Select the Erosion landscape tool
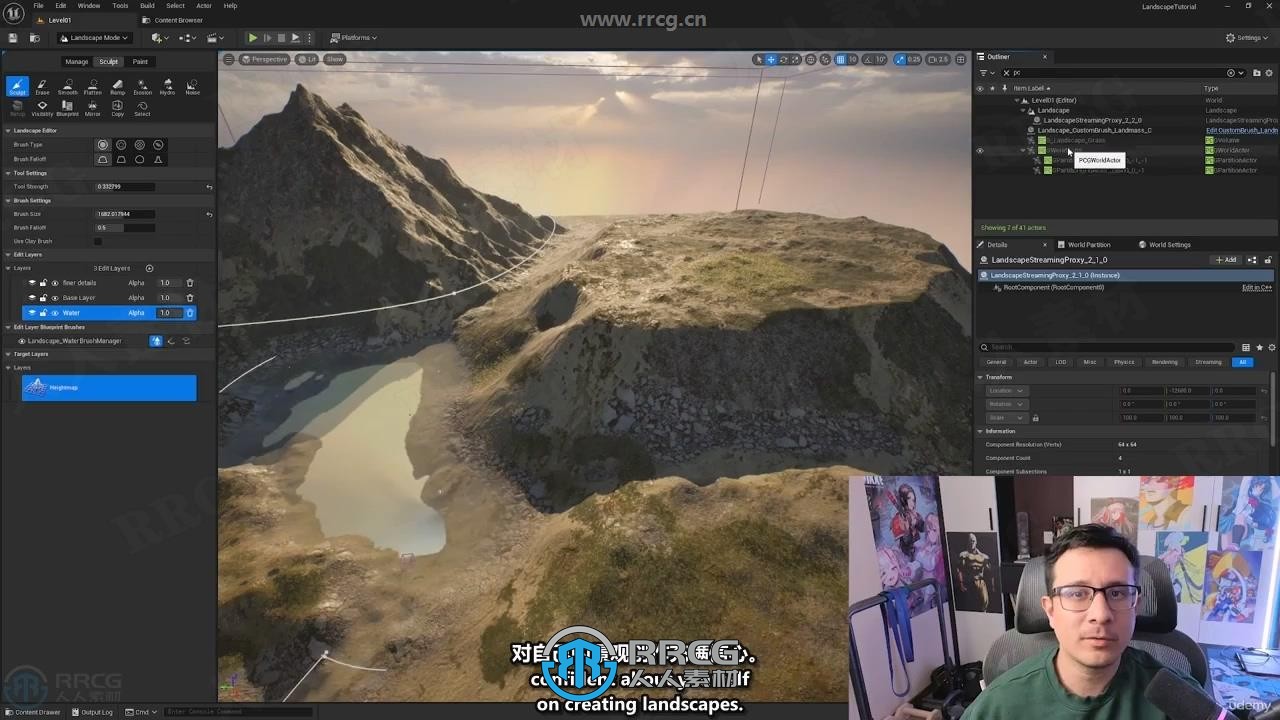 [x=142, y=86]
